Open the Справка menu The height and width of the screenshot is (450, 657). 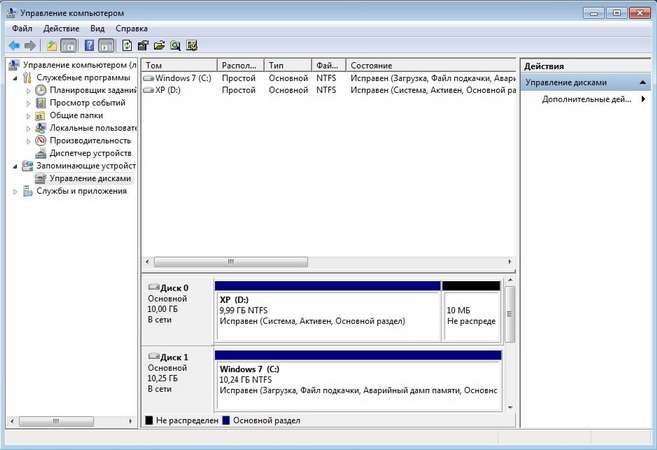[132, 28]
